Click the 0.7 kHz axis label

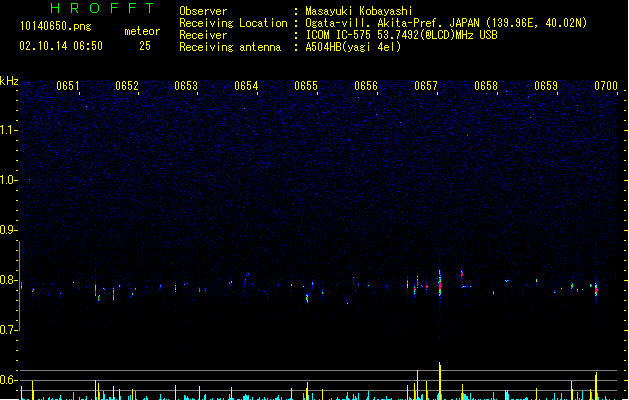tap(8, 330)
